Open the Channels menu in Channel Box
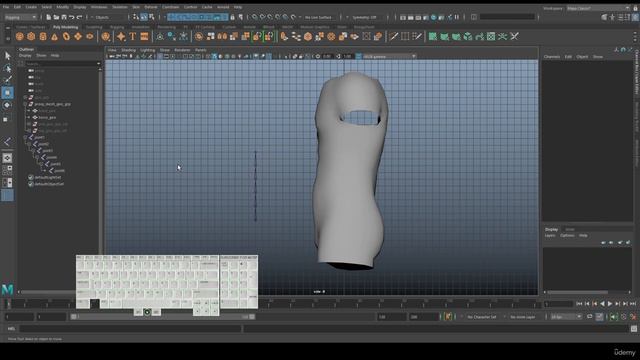Viewport: 640px width, 360px height. (552, 57)
